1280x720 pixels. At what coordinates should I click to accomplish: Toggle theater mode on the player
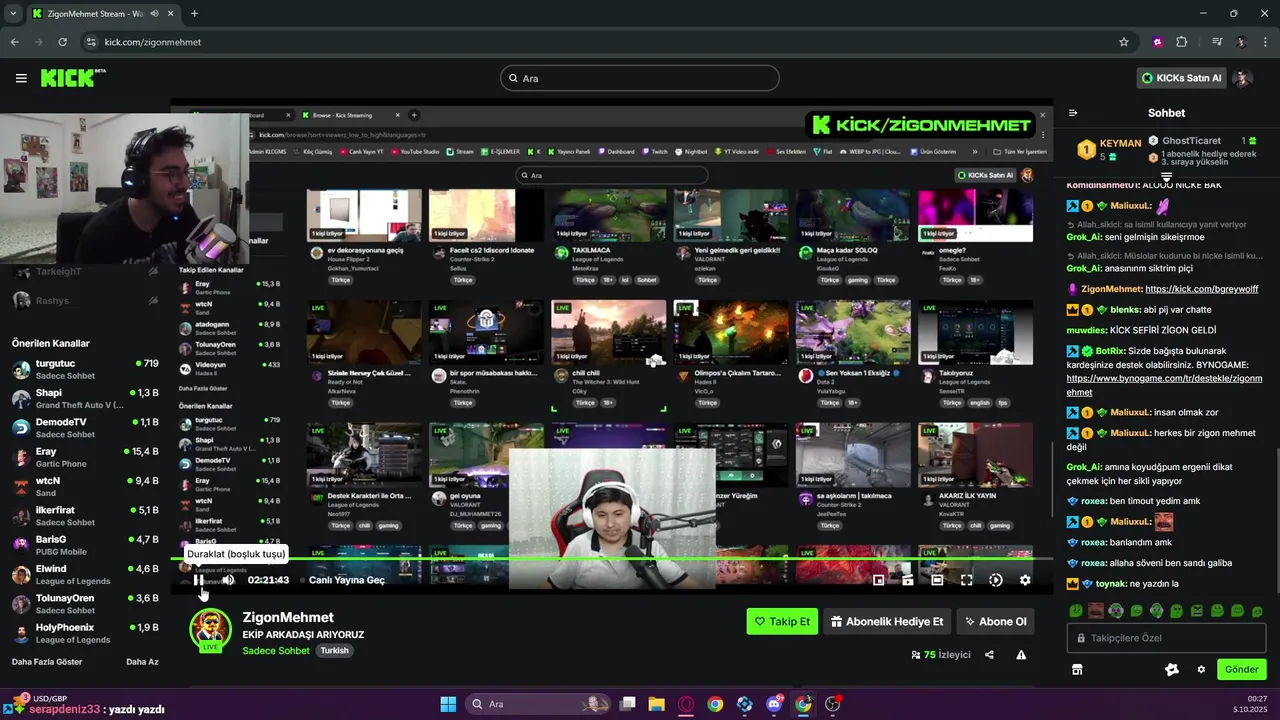[x=937, y=580]
